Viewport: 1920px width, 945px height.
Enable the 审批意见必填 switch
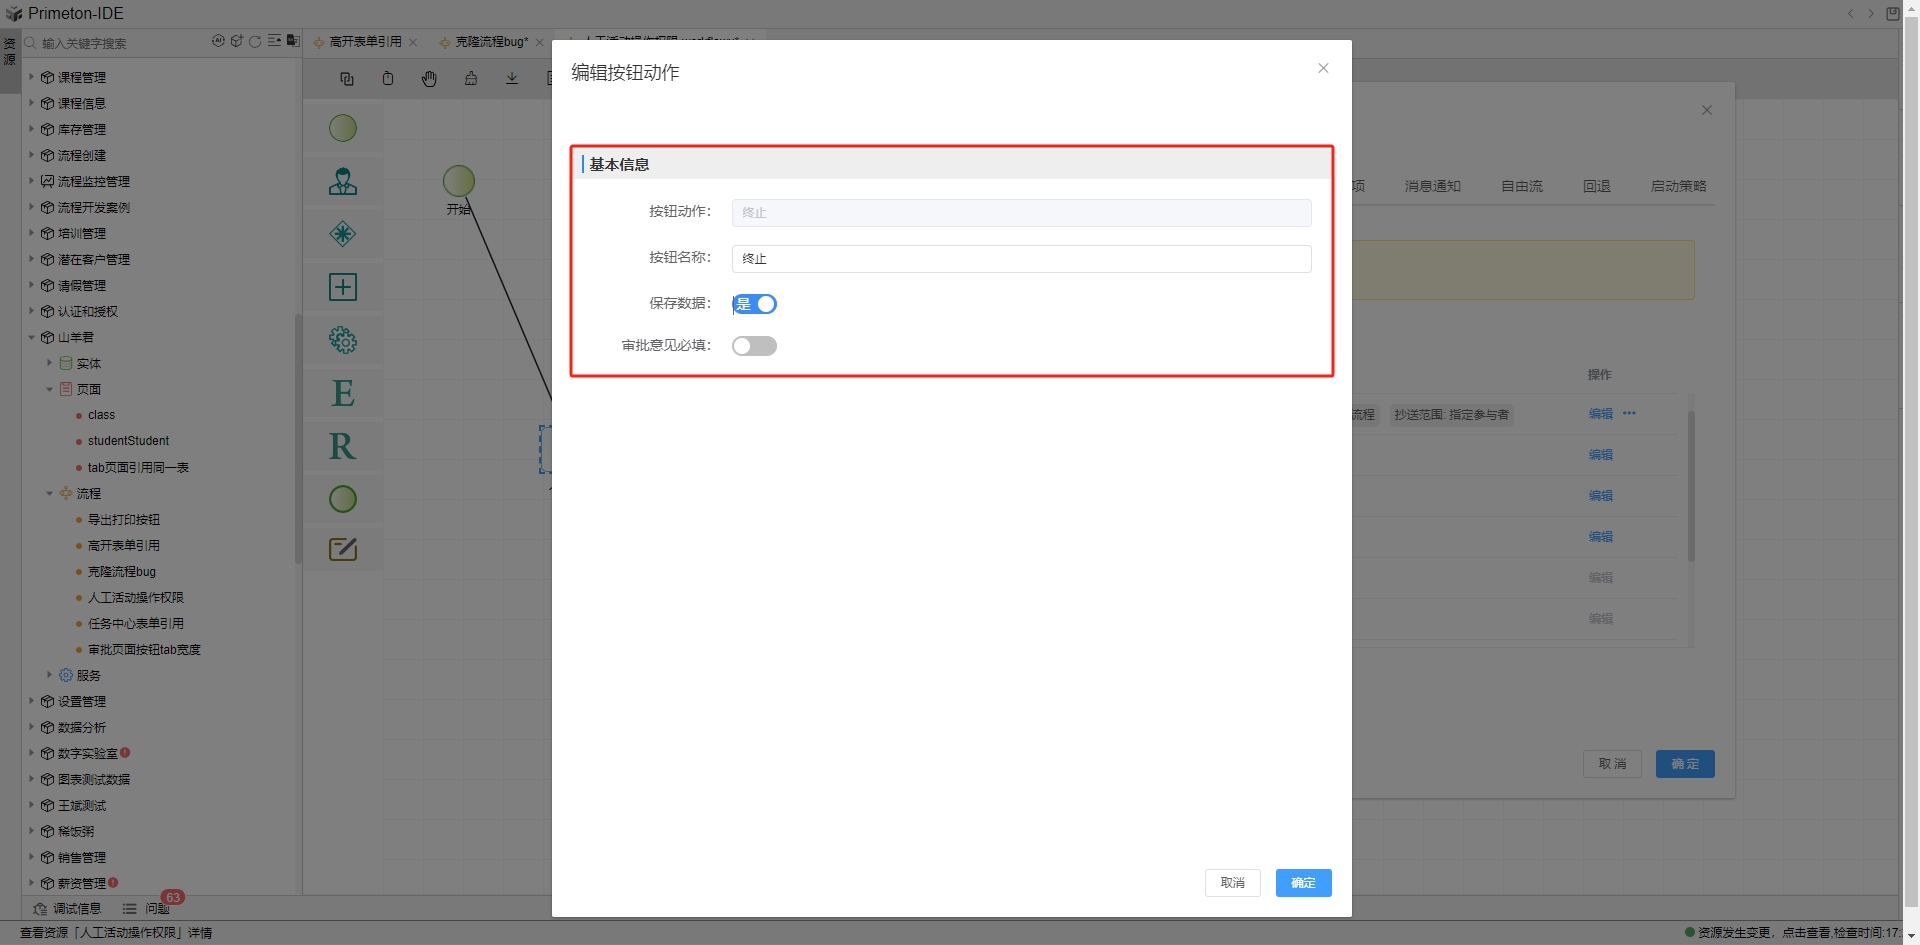click(x=754, y=346)
